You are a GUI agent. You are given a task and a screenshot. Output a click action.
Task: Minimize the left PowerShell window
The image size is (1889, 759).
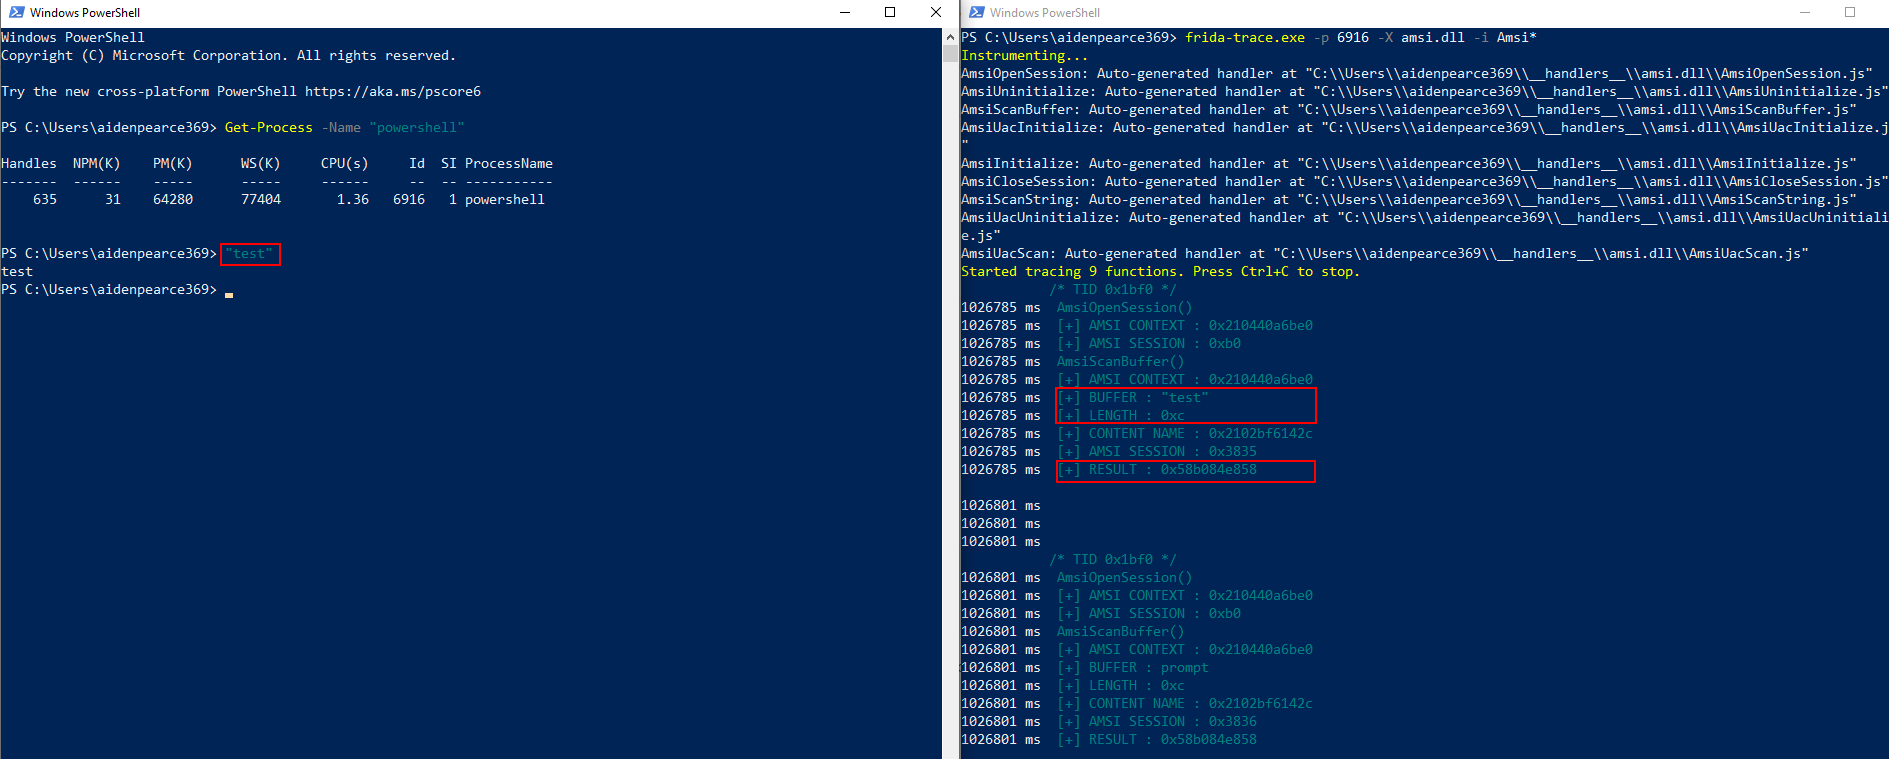(845, 12)
